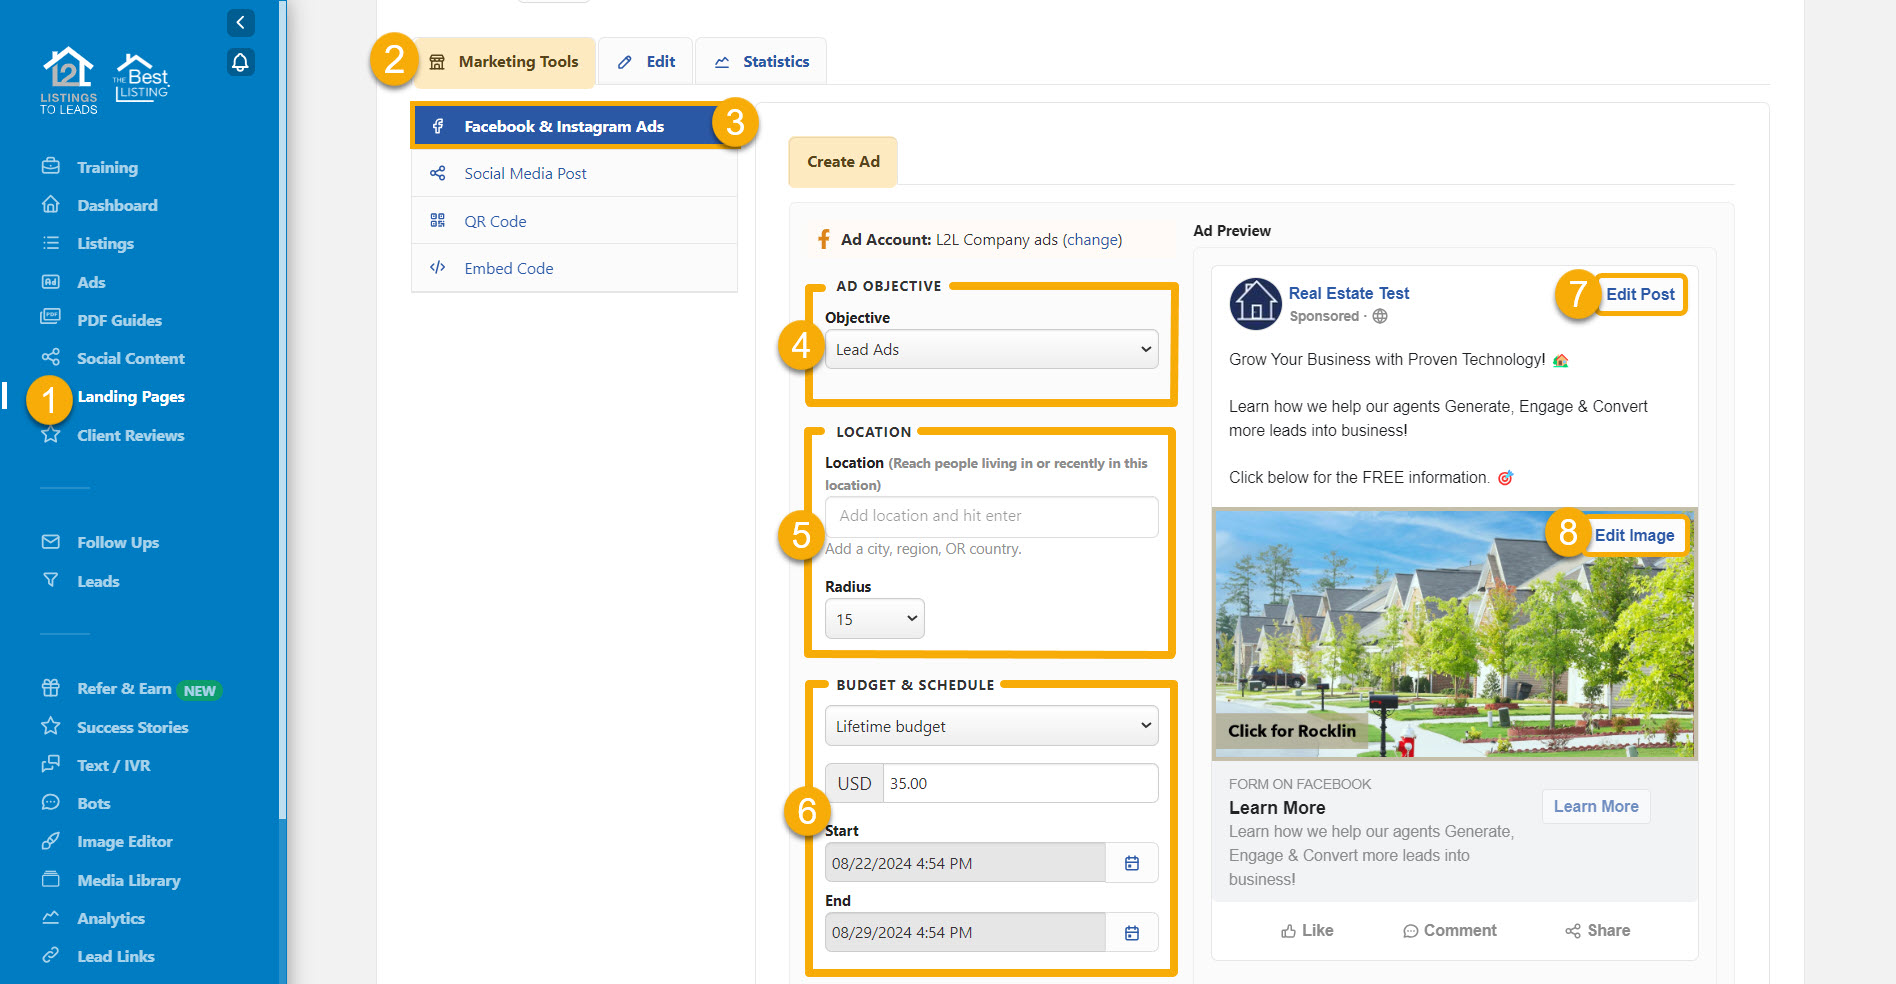Click the Add location input field
The height and width of the screenshot is (984, 1896).
point(991,516)
